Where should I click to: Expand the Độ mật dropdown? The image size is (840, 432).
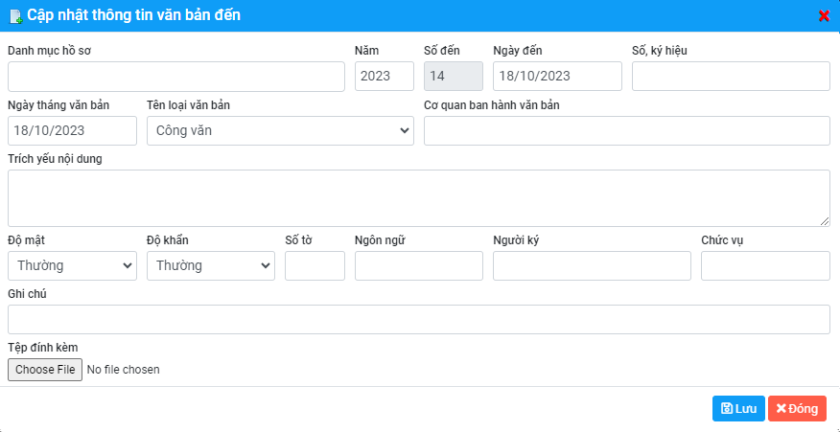[x=72, y=266]
